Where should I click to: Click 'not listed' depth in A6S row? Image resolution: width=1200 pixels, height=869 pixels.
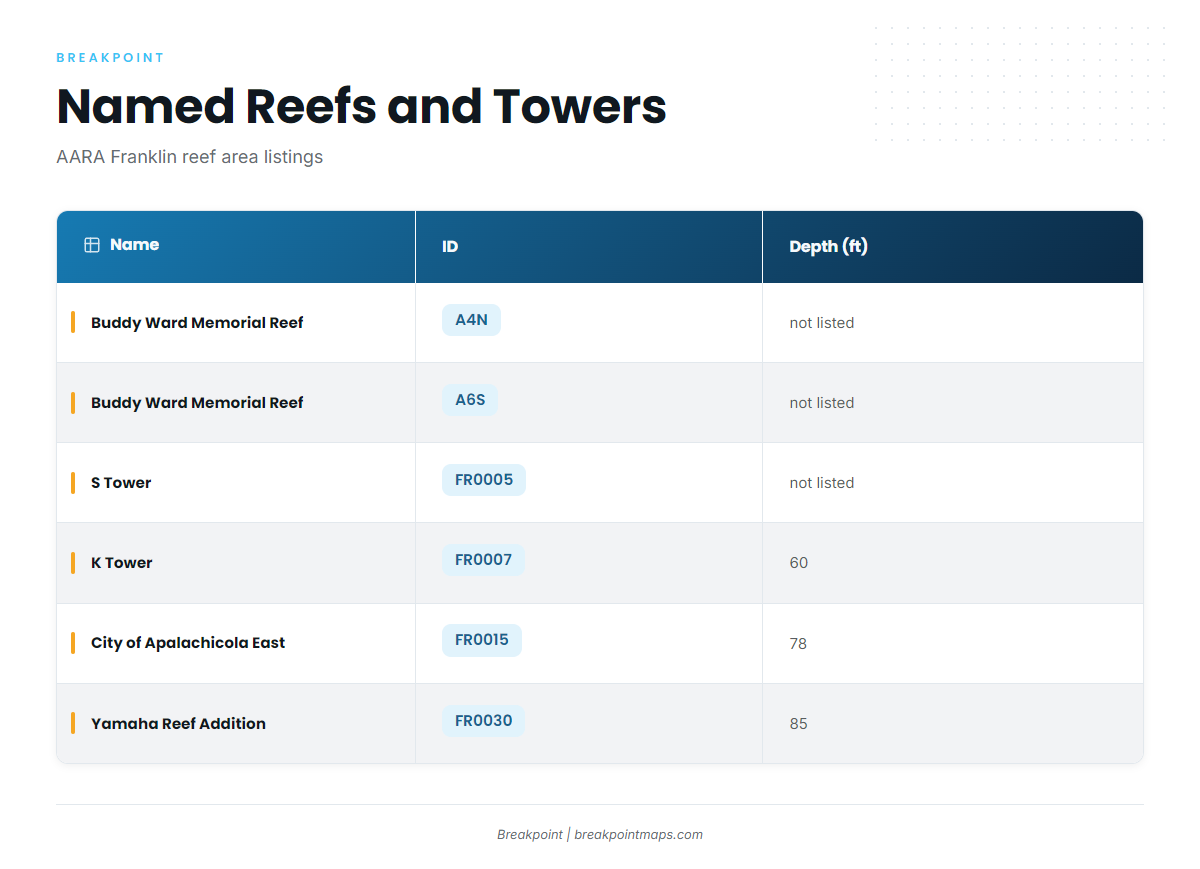pos(822,403)
